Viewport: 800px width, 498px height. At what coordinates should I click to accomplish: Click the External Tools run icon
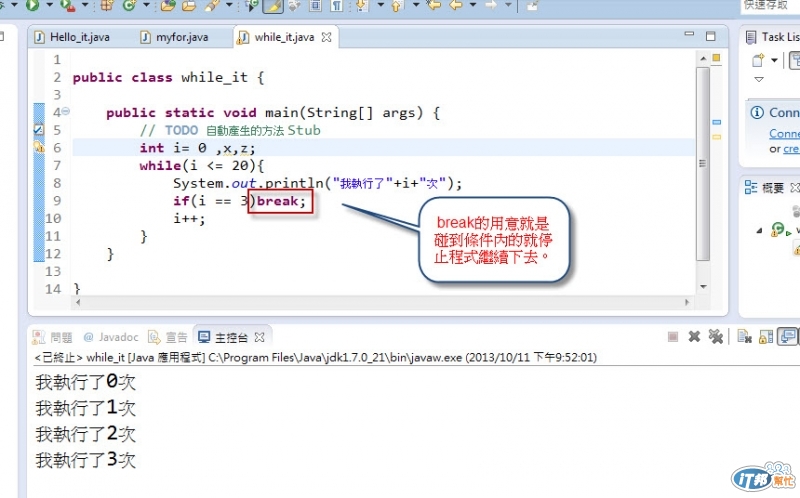click(x=67, y=5)
